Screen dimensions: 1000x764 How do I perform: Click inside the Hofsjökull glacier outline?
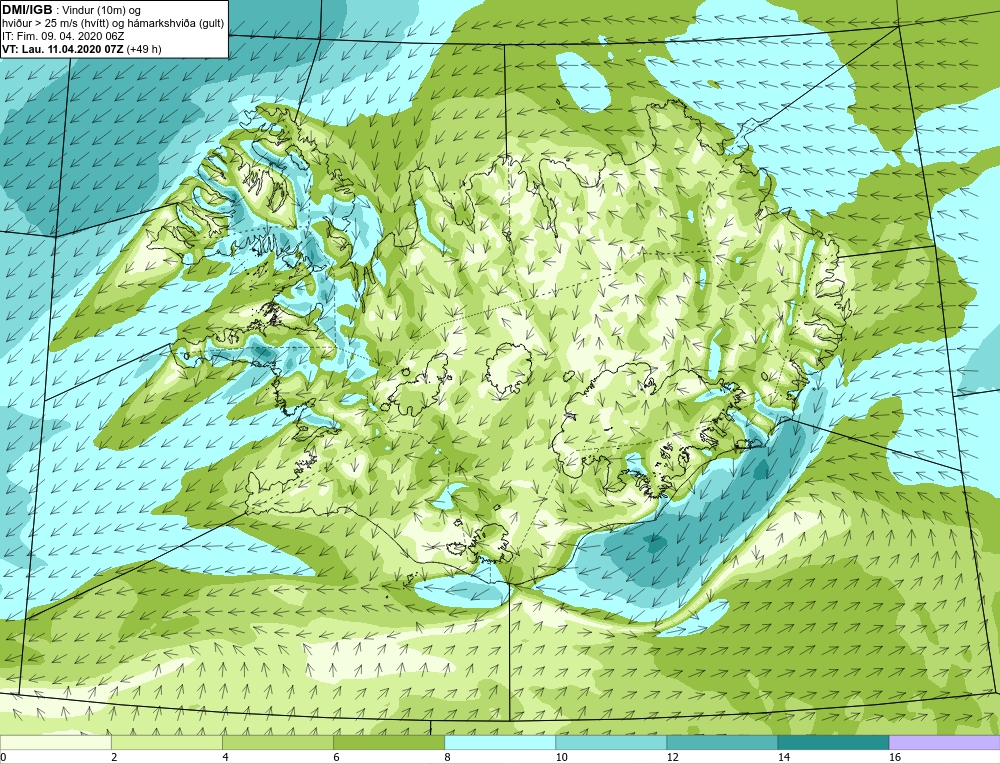click(510, 369)
